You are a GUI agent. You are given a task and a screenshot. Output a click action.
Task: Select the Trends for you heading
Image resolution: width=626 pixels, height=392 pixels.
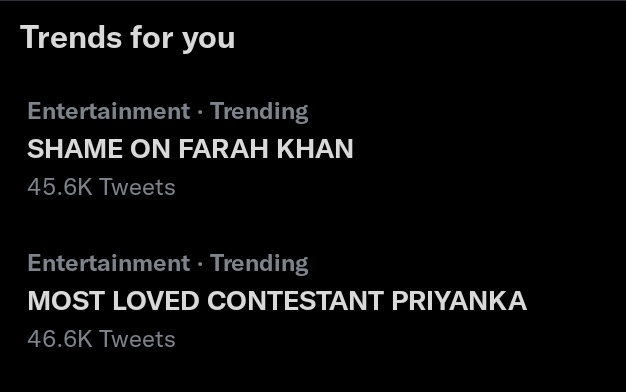coord(128,38)
